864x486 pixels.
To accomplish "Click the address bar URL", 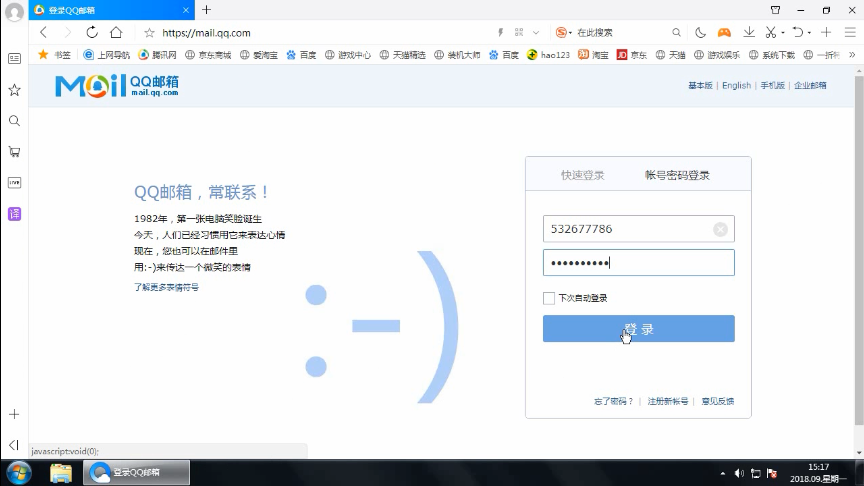I will pos(206,33).
